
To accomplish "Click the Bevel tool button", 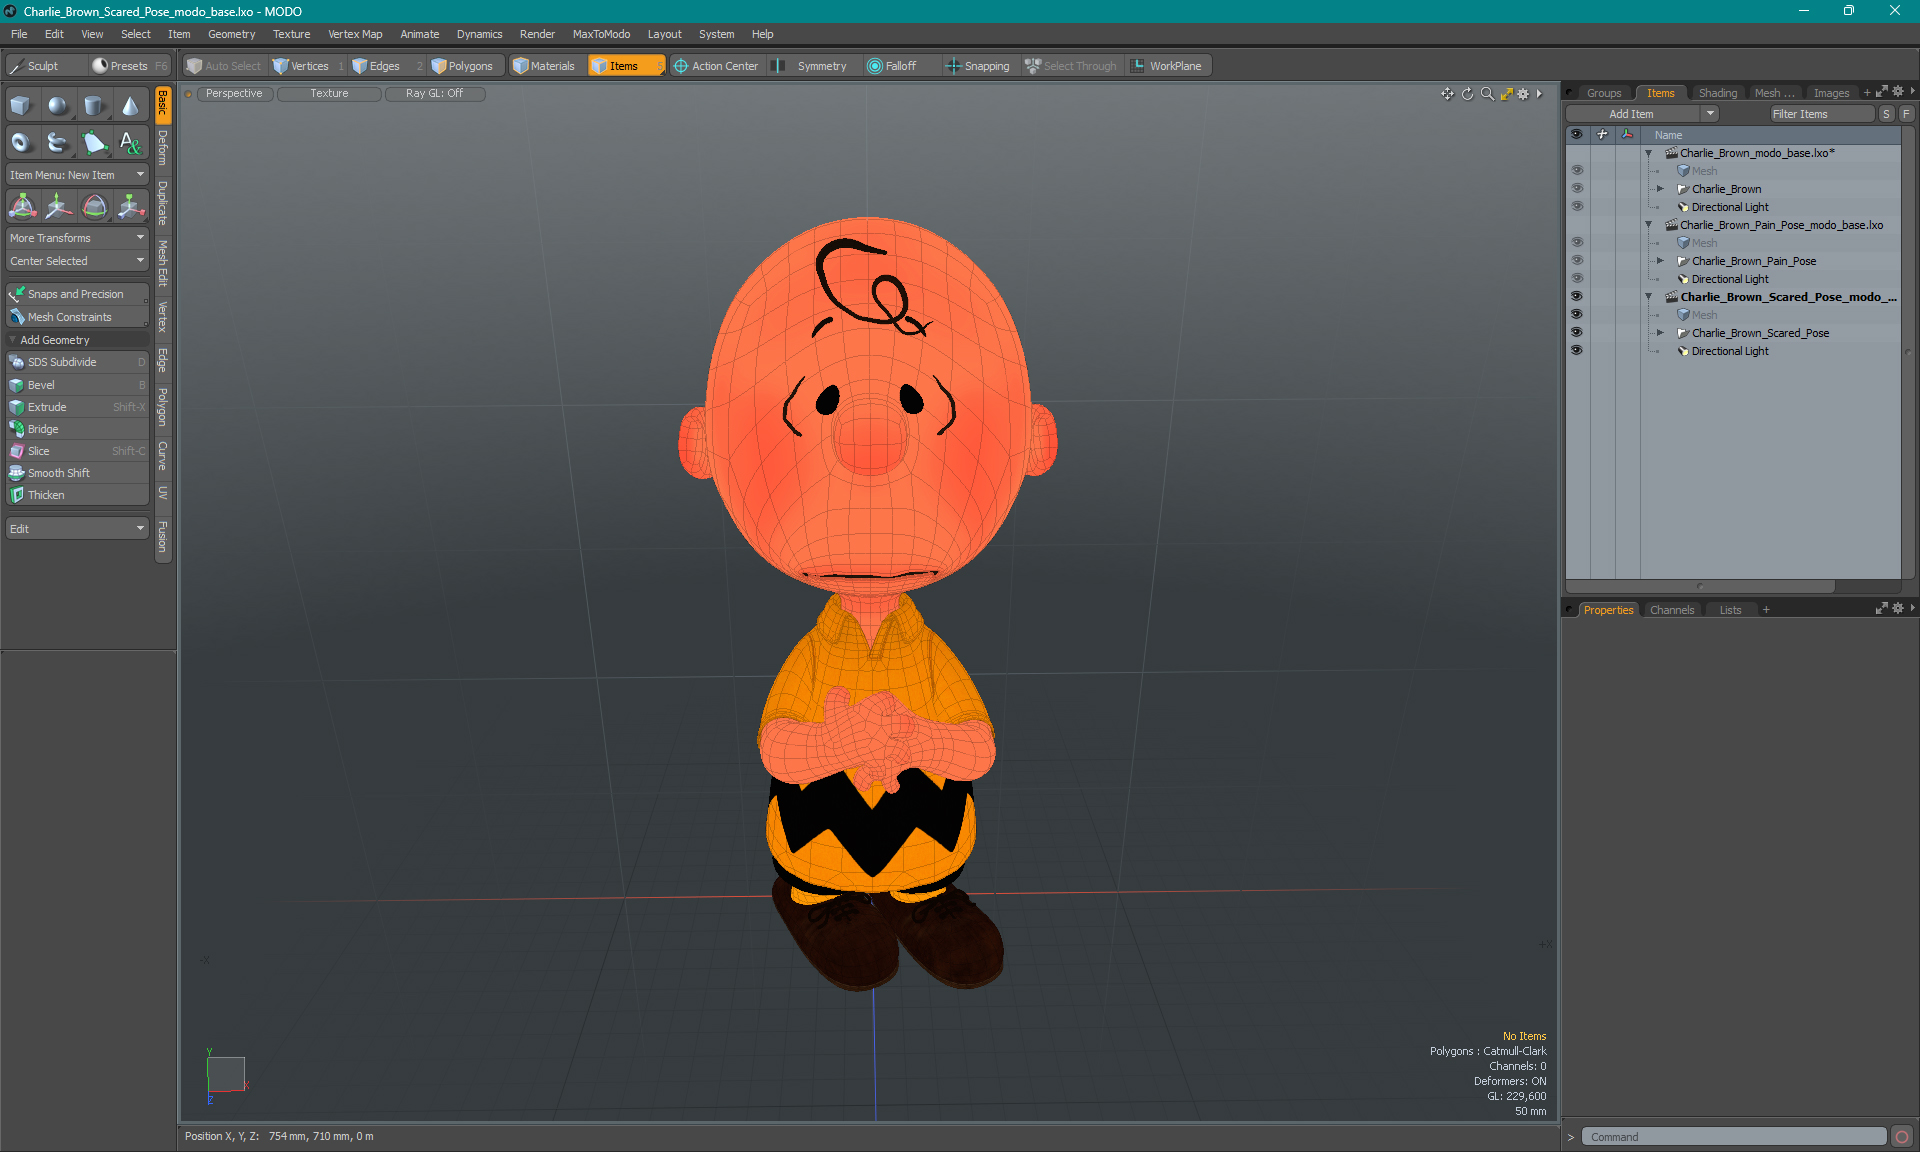I will [x=77, y=385].
